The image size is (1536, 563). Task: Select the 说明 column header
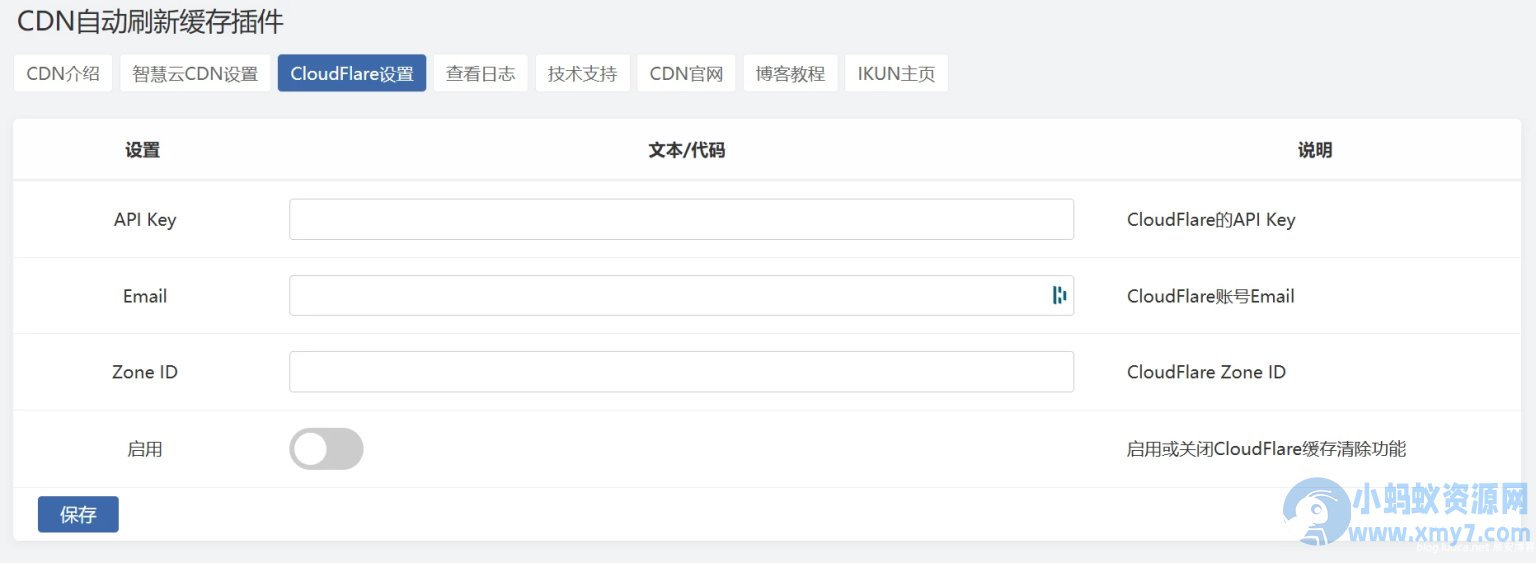point(1315,150)
